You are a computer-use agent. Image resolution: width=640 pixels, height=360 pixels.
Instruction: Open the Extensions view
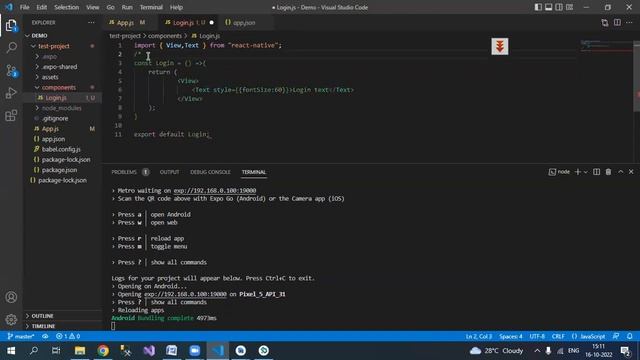coord(11,116)
